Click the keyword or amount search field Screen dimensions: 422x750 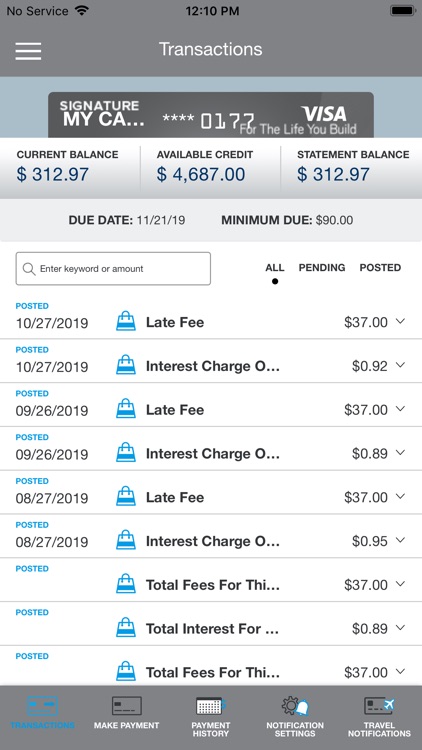pyautogui.click(x=113, y=269)
